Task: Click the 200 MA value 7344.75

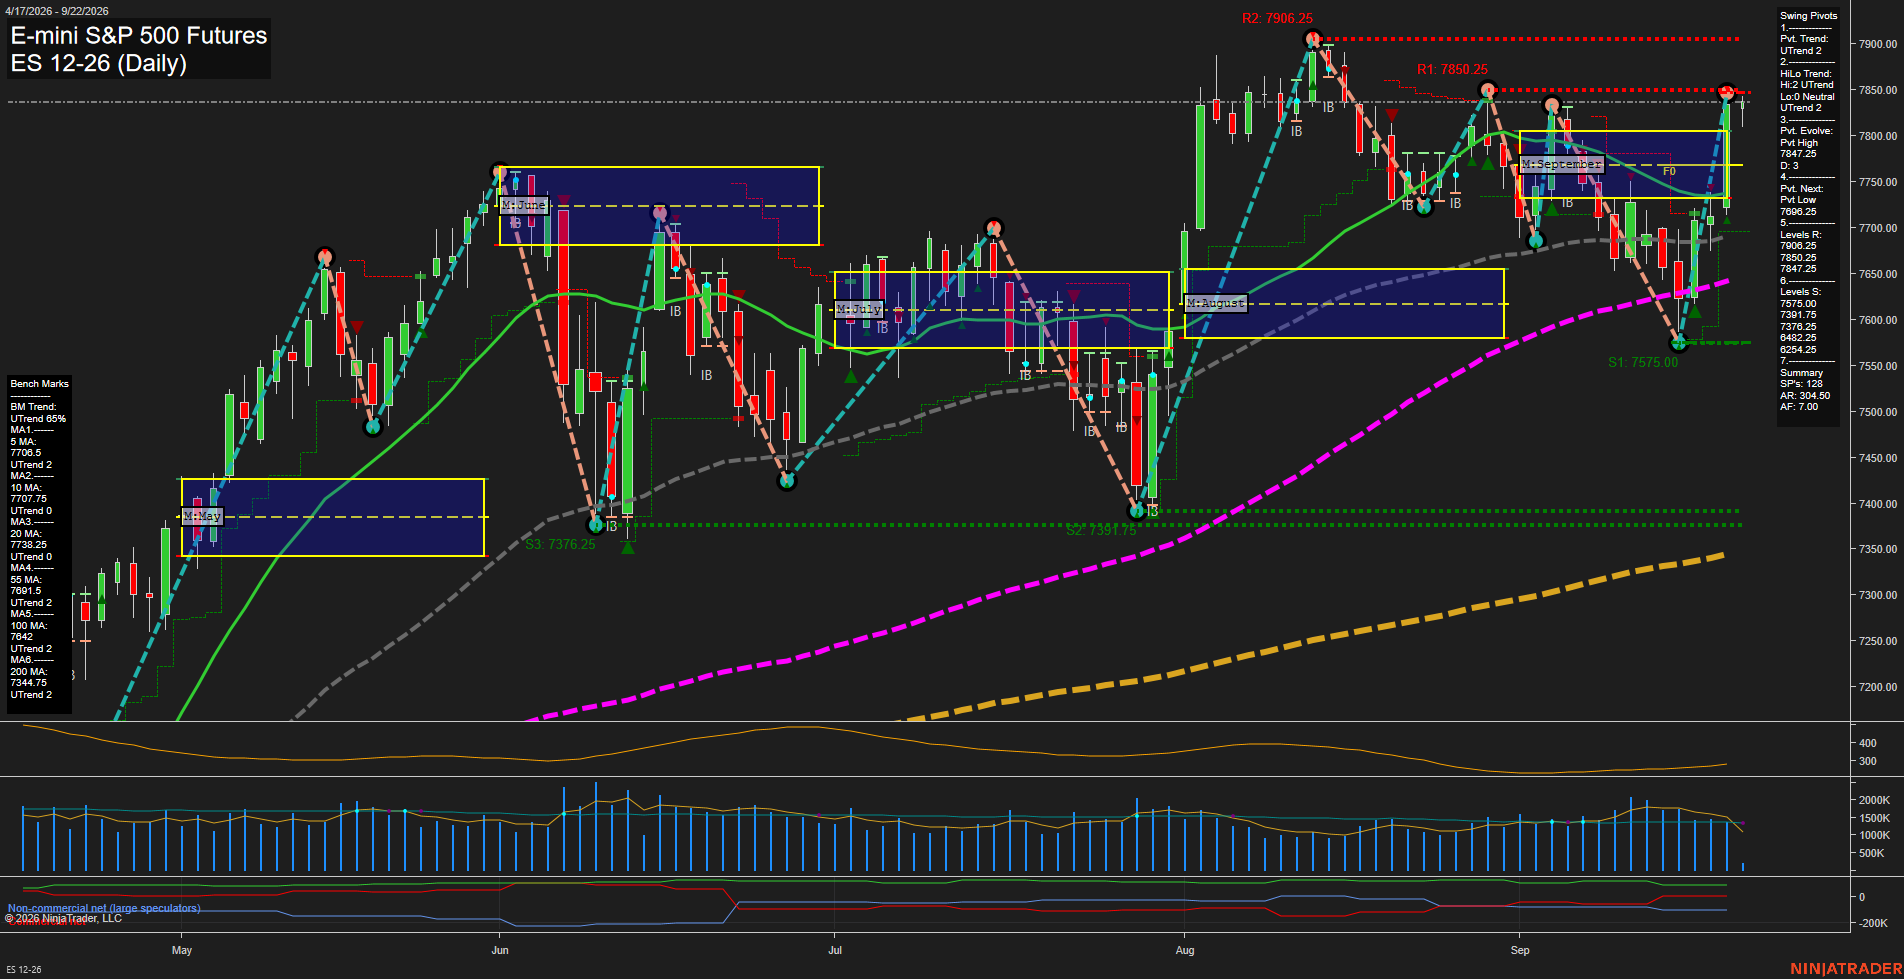Action: coord(28,683)
